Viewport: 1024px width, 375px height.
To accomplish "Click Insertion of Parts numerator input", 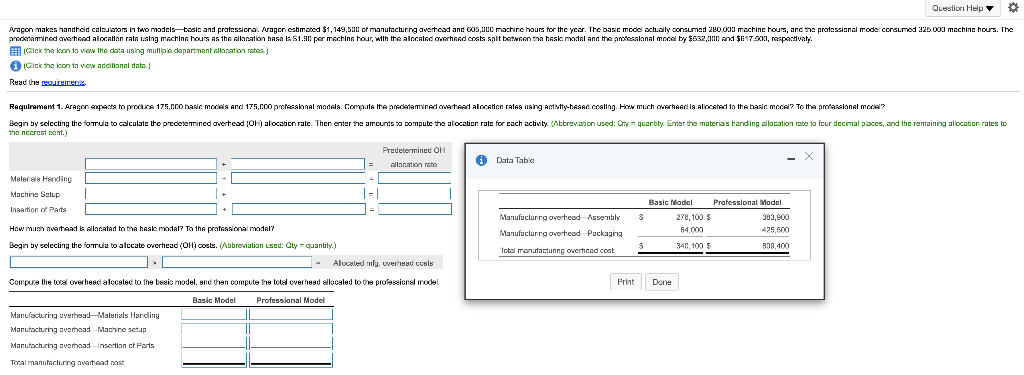I will point(152,209).
